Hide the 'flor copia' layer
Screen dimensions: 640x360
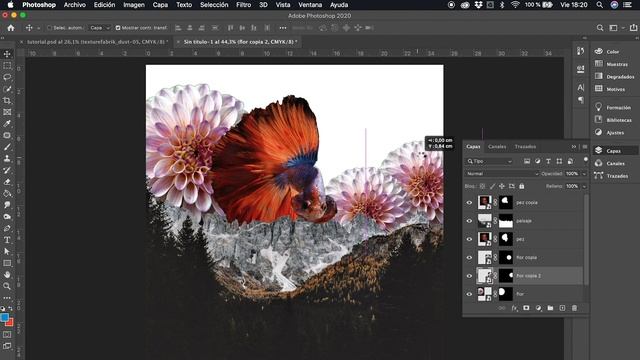click(x=469, y=258)
